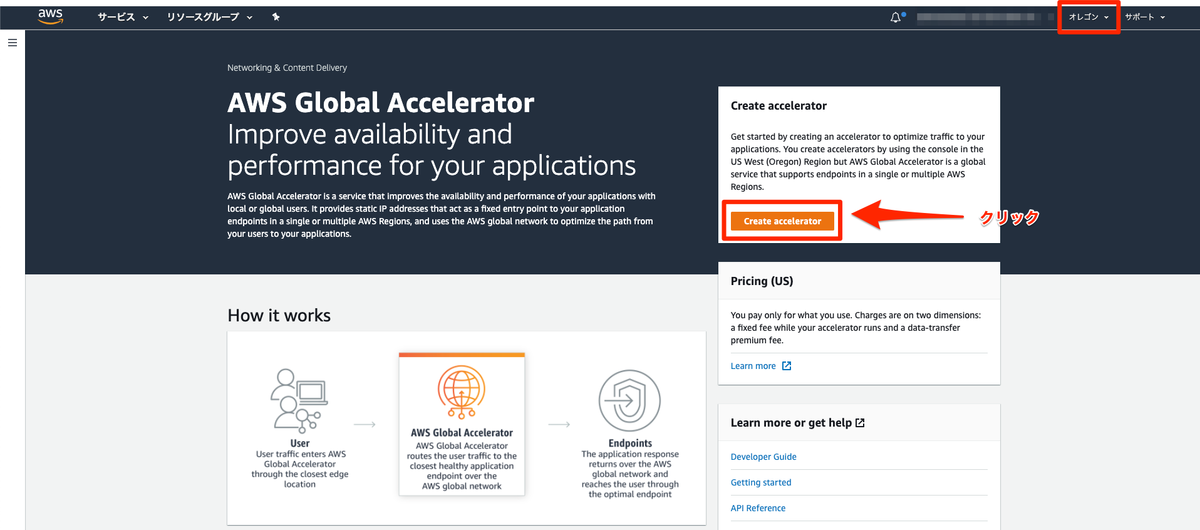Click the User traffic illustration icon
The image size is (1200, 530).
(300, 400)
